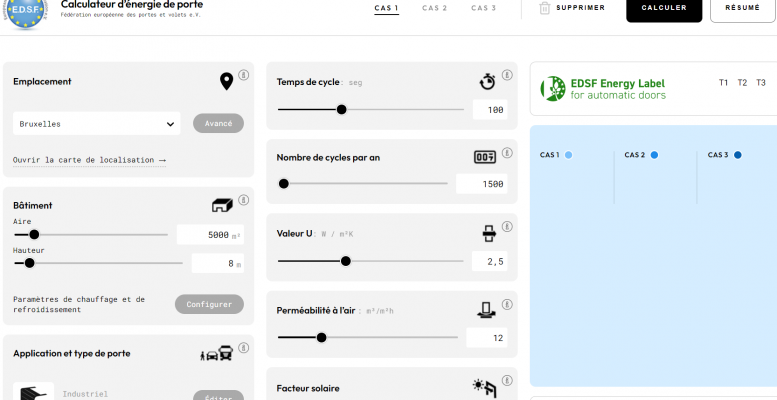Click the EDSF Energy Label leaf logo
777x400 pixels.
(553, 89)
